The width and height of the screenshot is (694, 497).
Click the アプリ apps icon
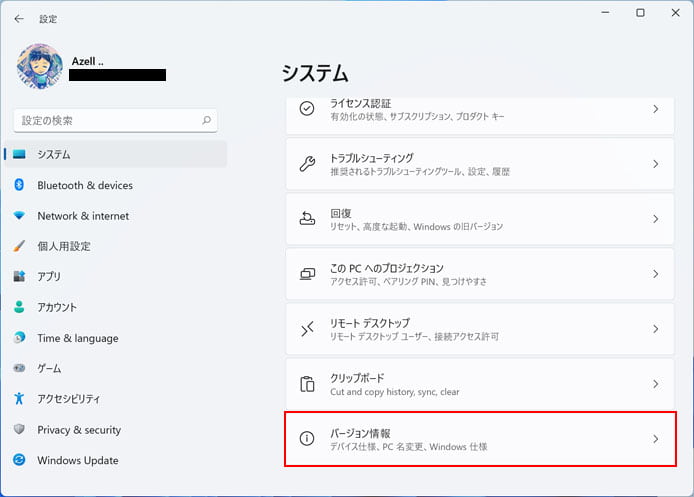coord(19,276)
